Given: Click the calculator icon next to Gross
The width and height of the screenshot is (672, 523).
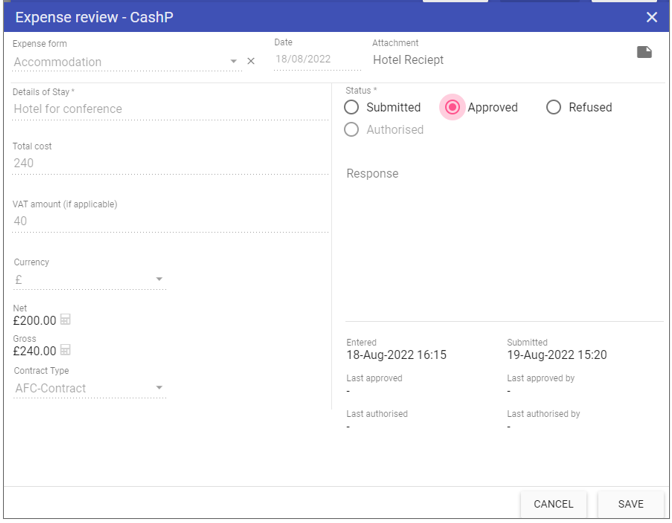Looking at the screenshot, I should [x=66, y=351].
